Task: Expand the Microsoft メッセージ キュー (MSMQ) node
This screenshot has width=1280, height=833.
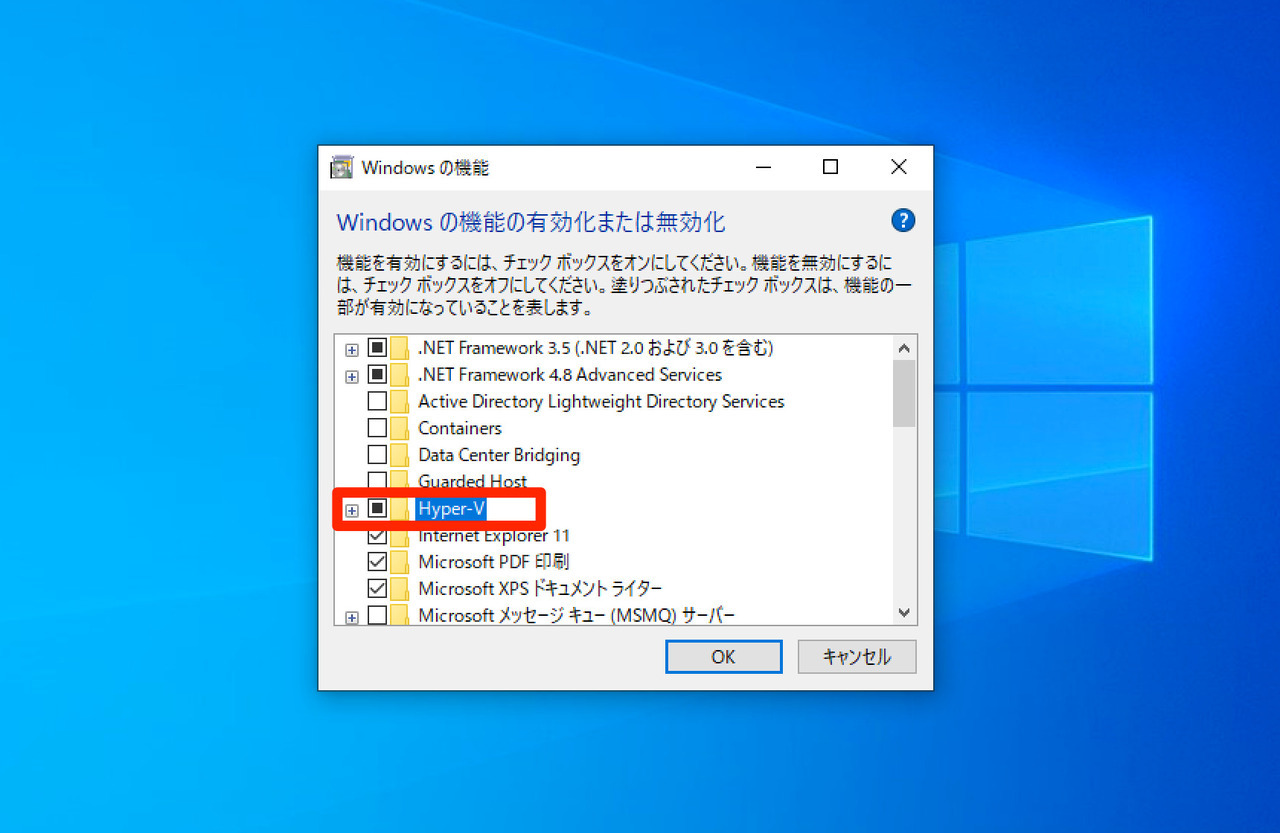Action: click(x=351, y=618)
